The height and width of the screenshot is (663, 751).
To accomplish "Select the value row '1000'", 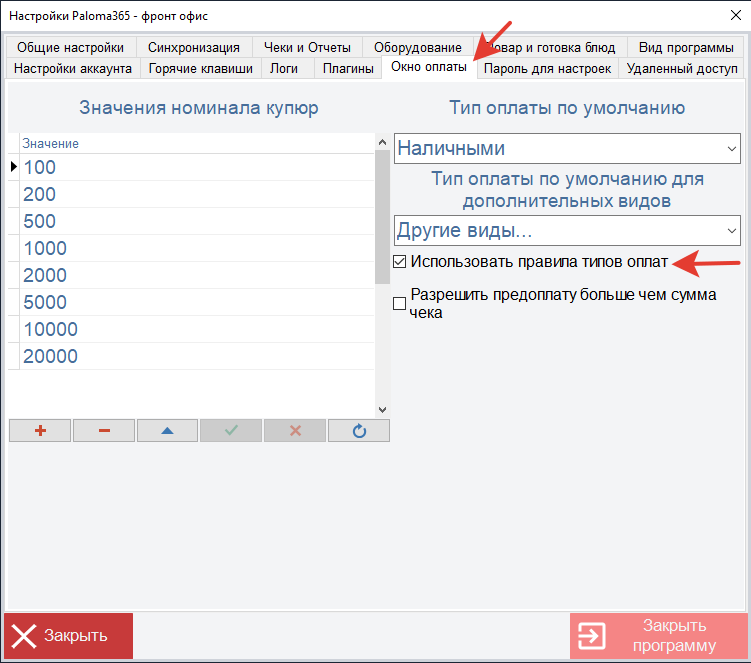I will pyautogui.click(x=196, y=248).
